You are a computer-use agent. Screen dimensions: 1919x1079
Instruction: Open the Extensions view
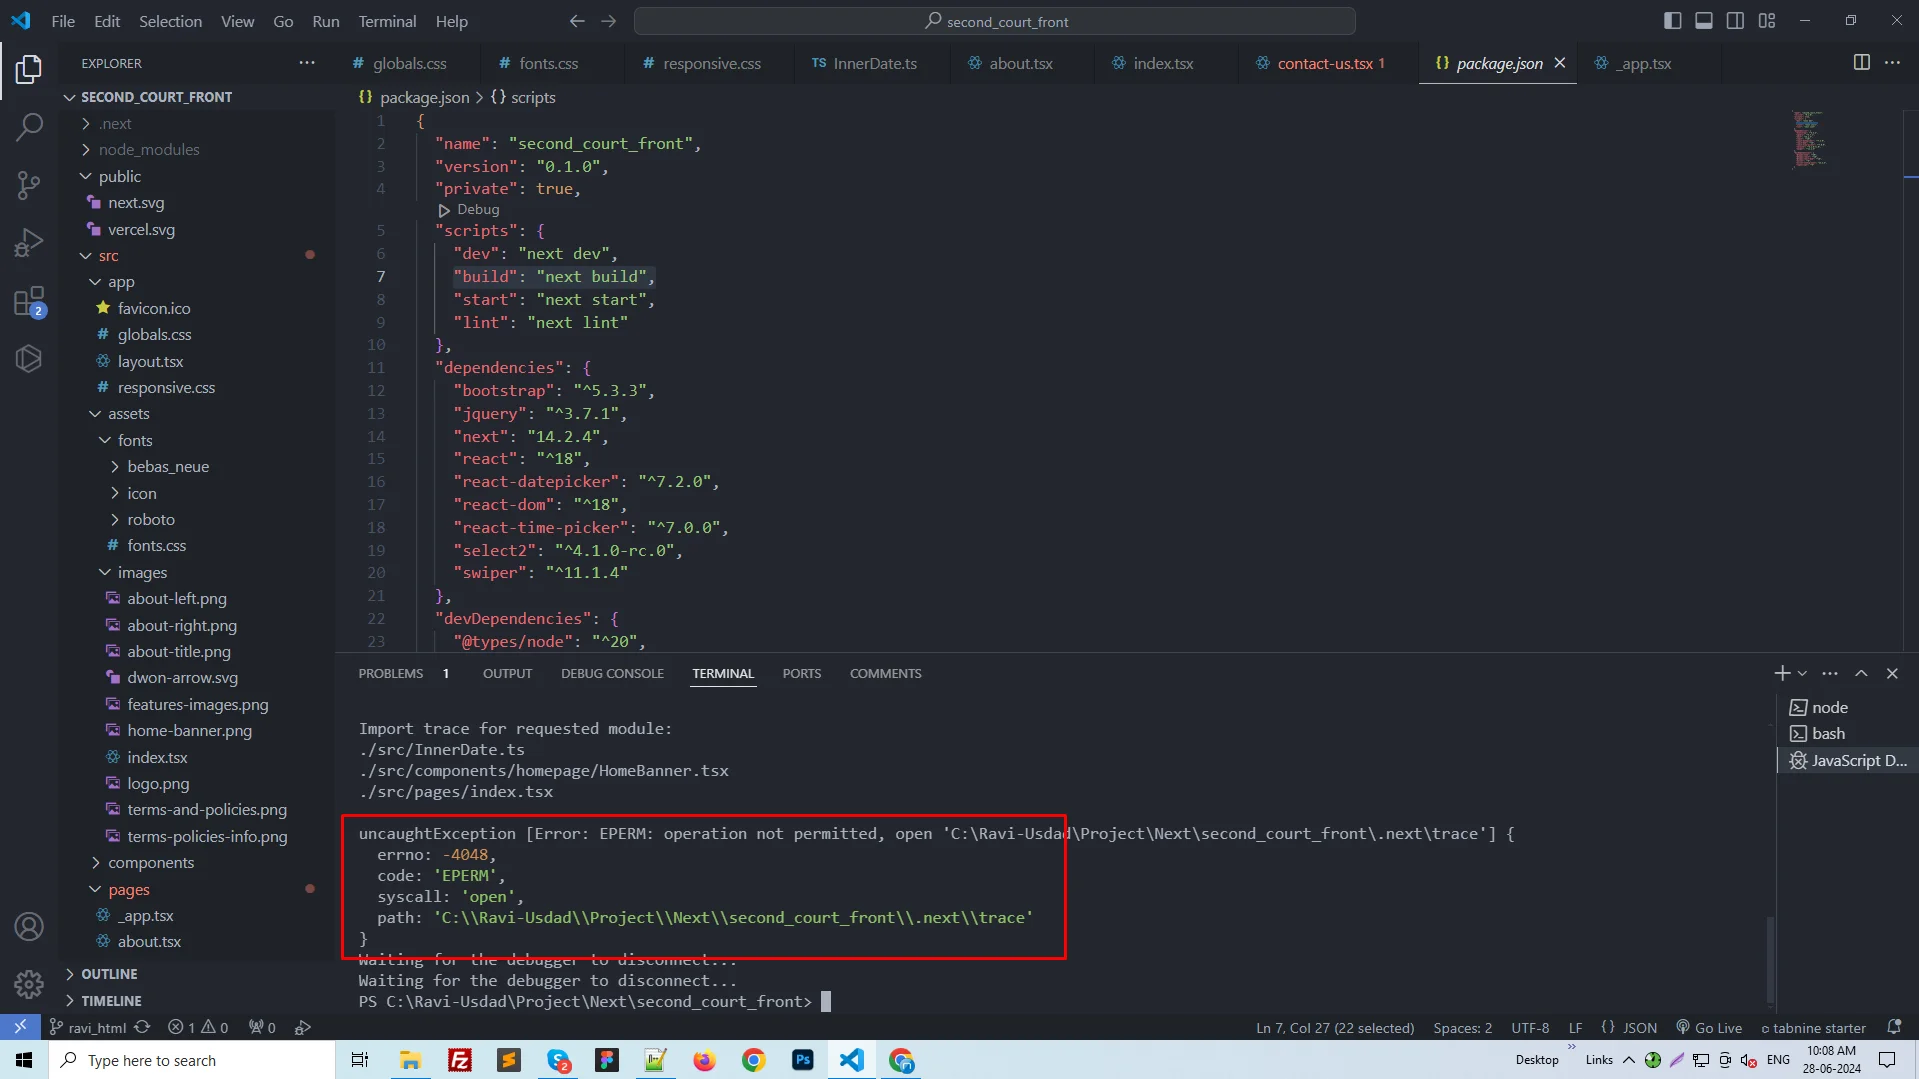coord(29,301)
